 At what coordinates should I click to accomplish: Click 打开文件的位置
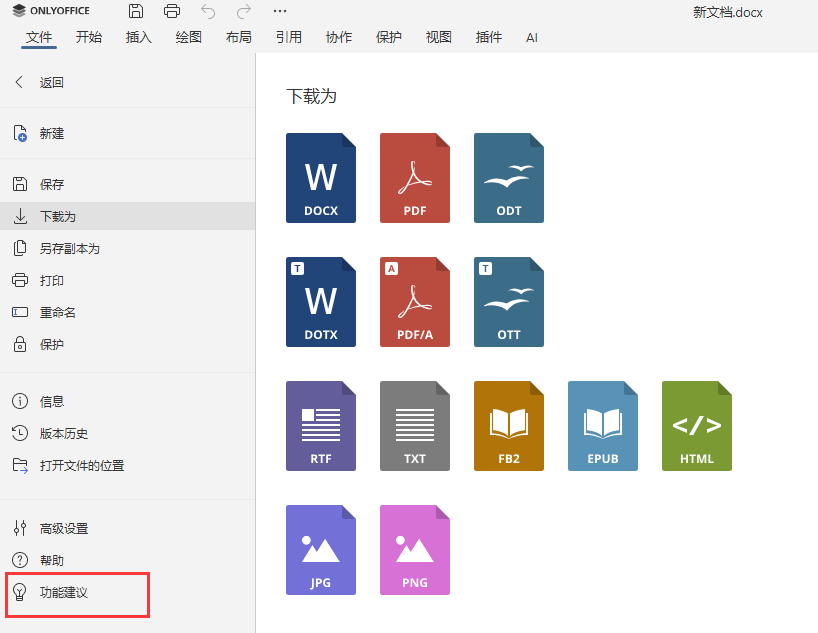pyautogui.click(x=127, y=465)
